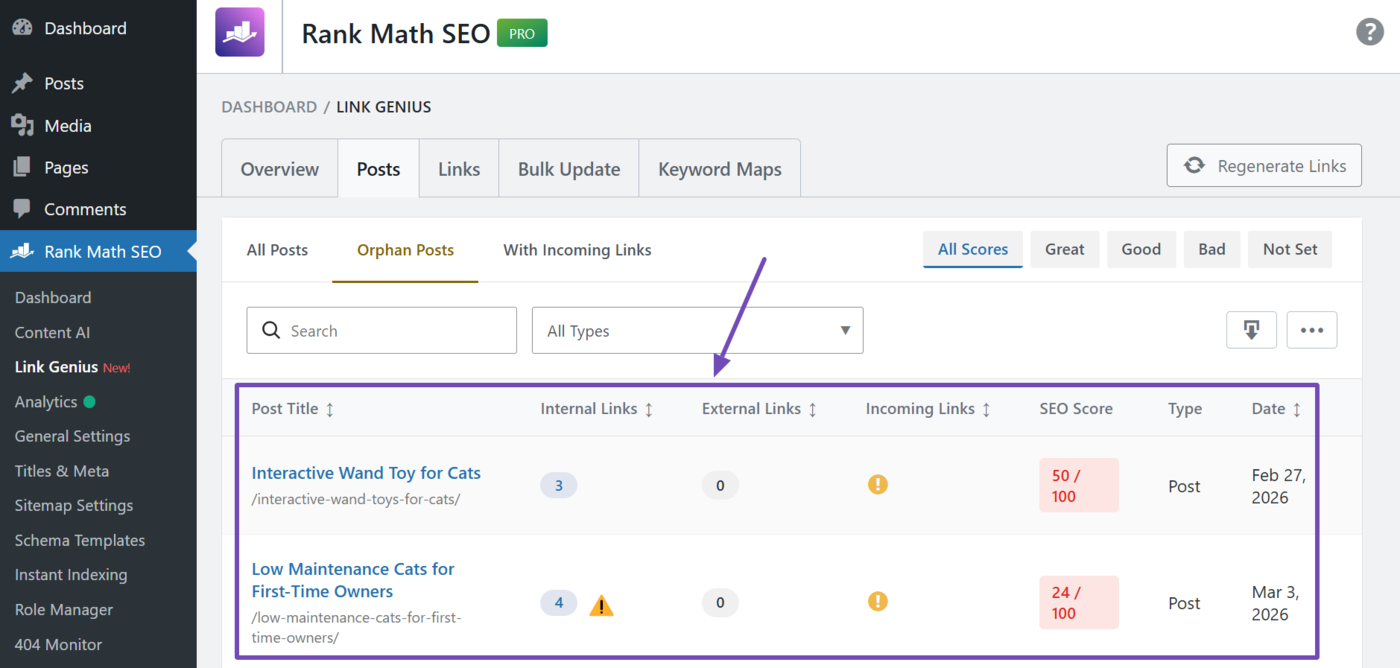Open Role Manager in sidebar
Viewport: 1400px width, 668px height.
pos(64,610)
